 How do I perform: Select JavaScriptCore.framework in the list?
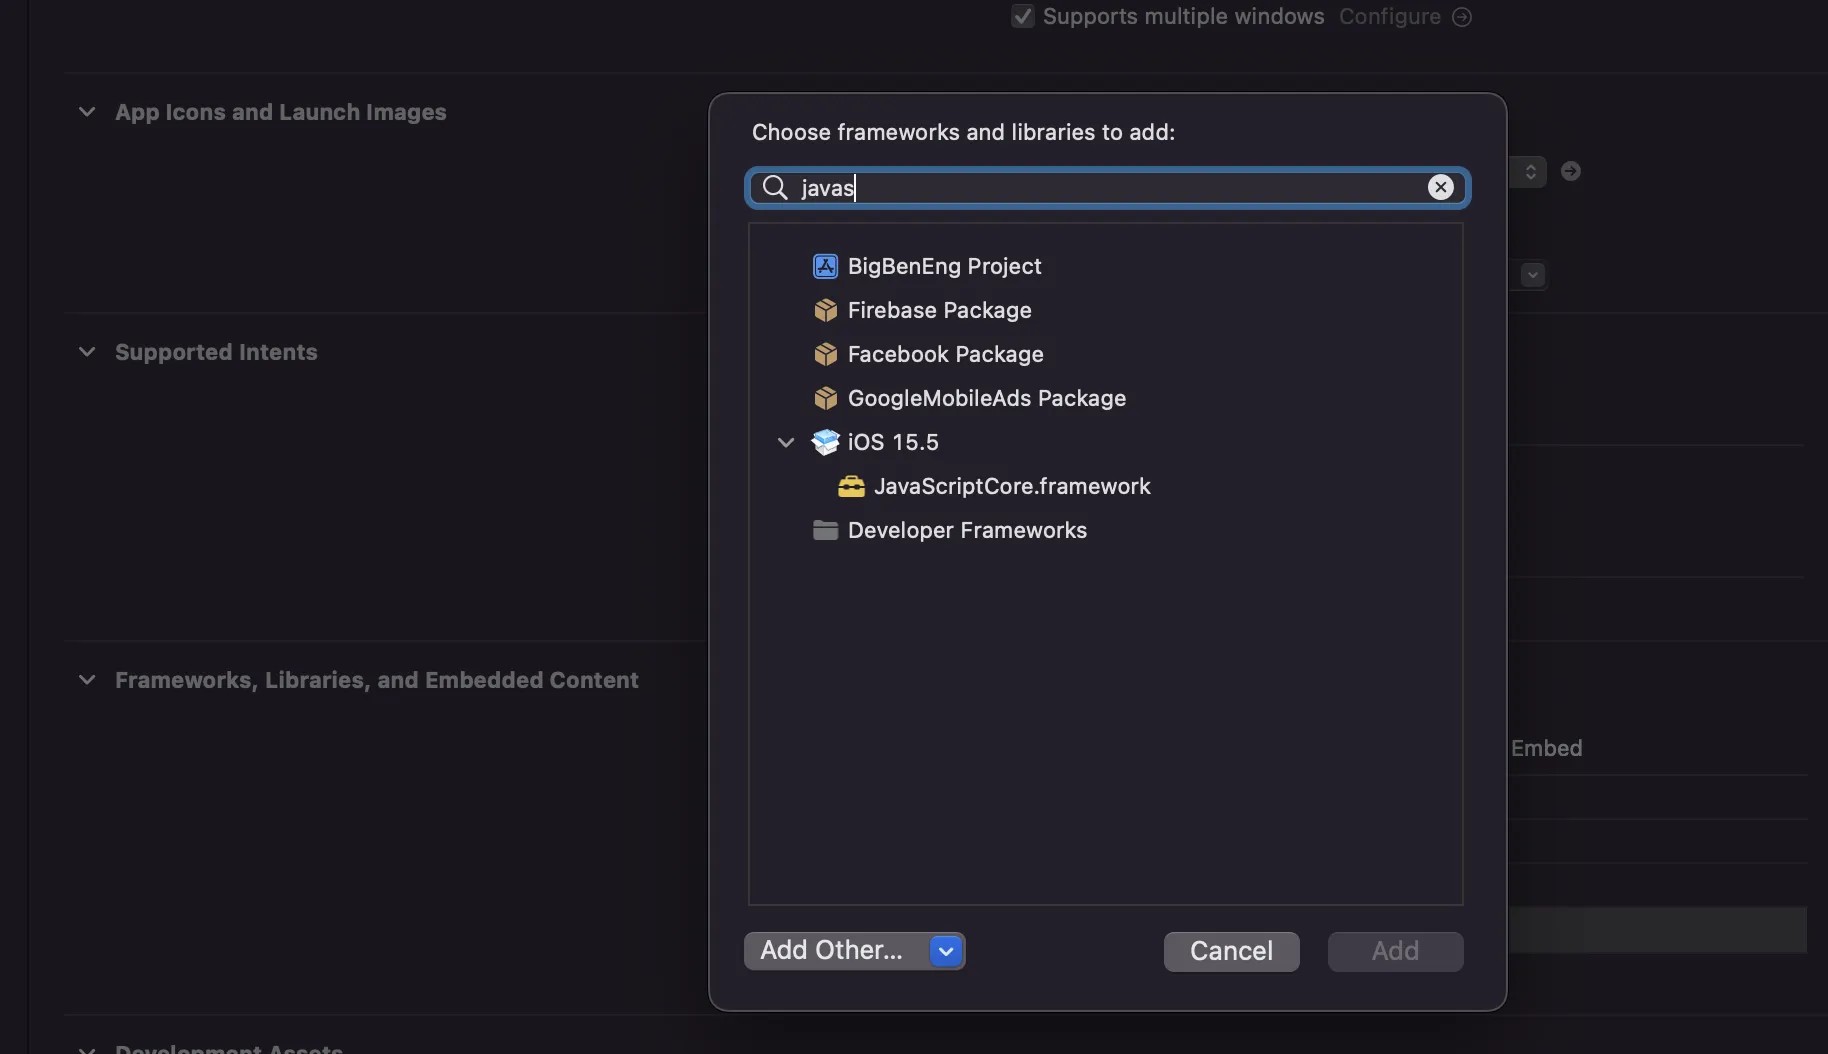[x=1011, y=486]
